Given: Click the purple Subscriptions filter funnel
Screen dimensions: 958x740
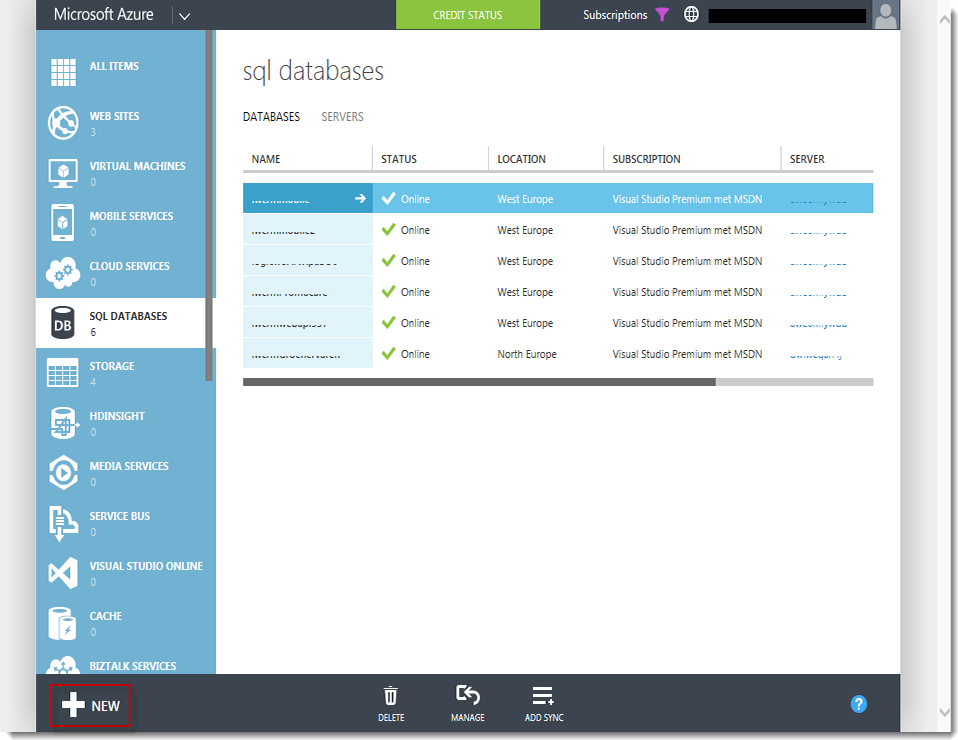Looking at the screenshot, I should point(662,15).
